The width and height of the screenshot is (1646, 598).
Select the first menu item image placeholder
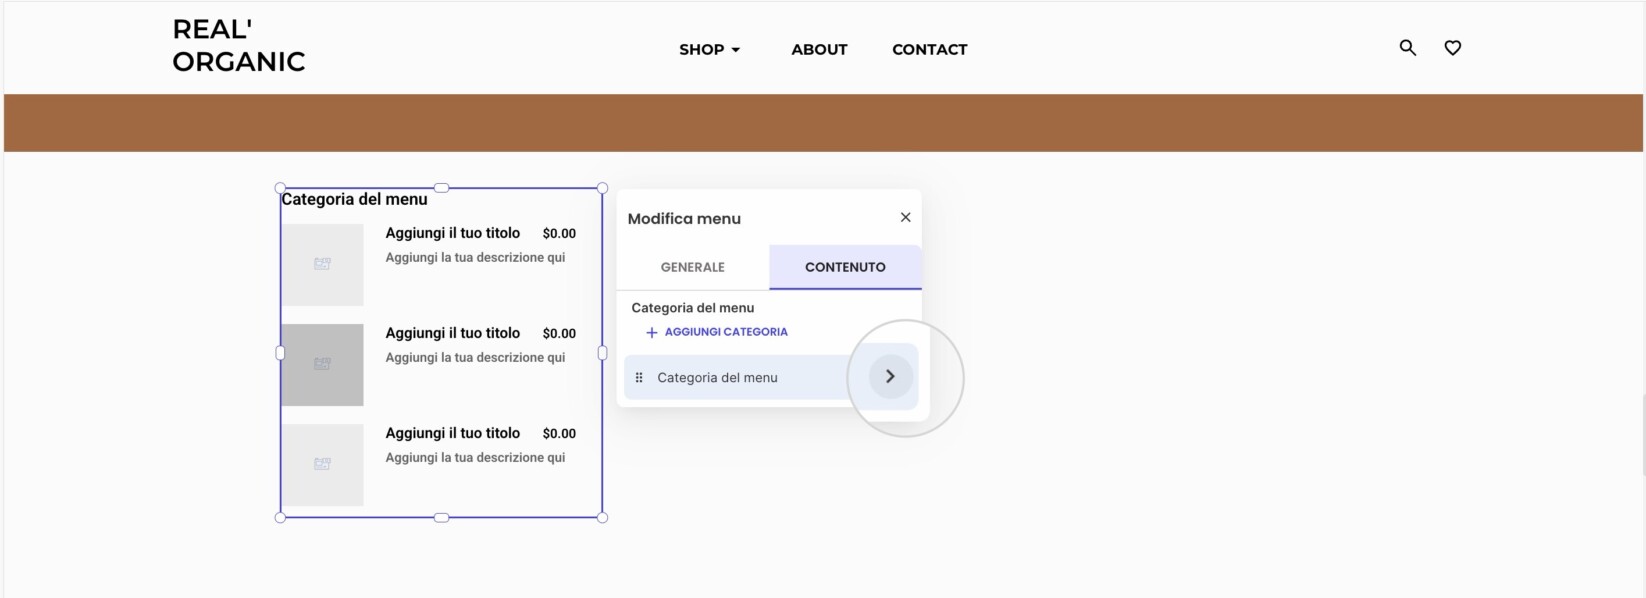[x=322, y=264]
